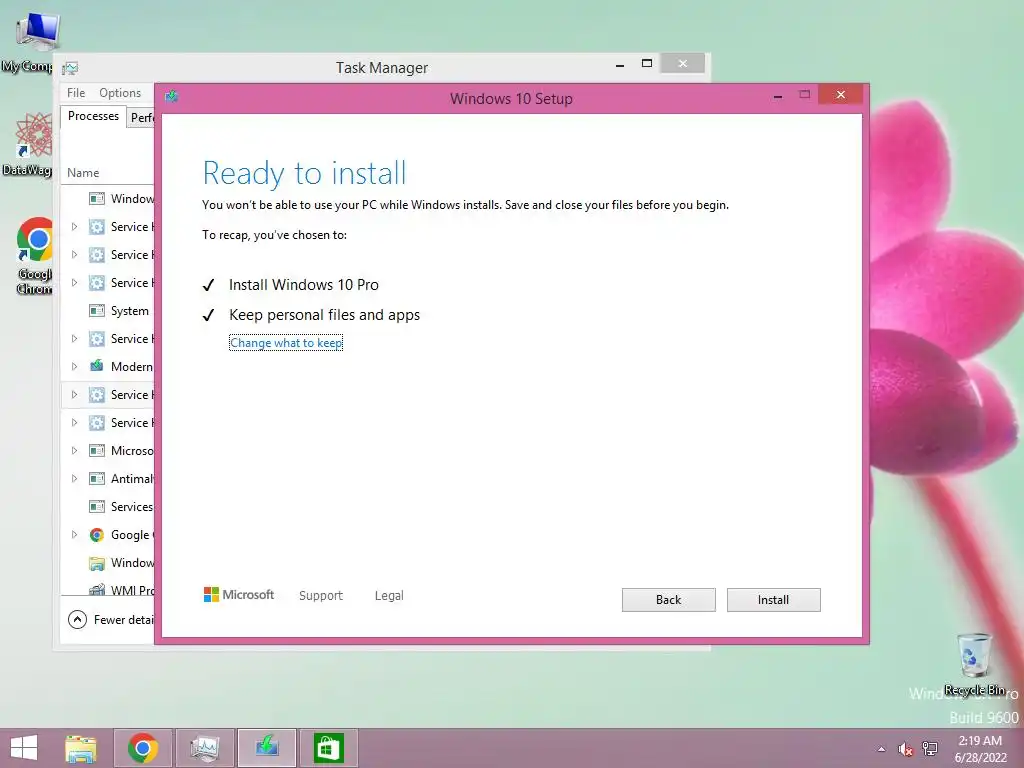Click the Microso process icon

click(97, 451)
